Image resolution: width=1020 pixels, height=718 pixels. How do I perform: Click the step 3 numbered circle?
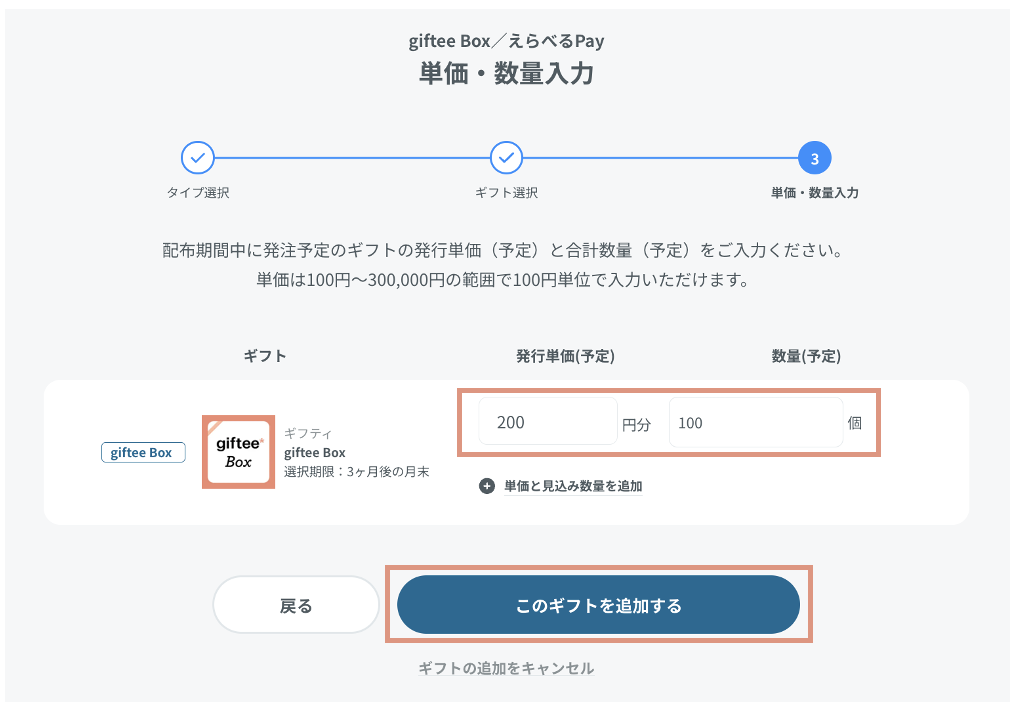814,157
